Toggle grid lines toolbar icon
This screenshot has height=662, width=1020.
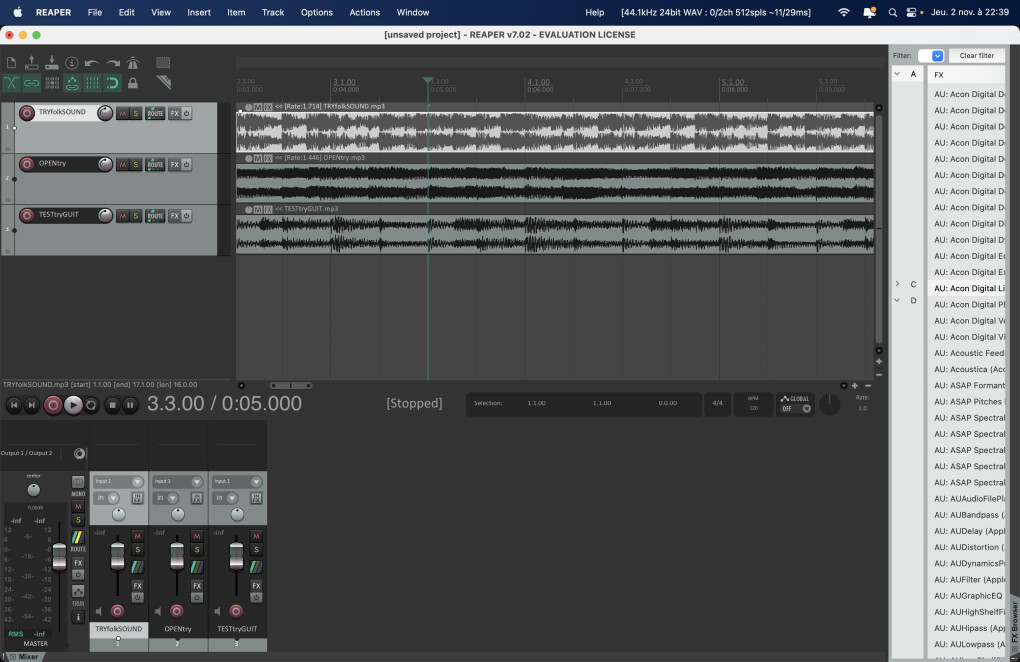(x=92, y=83)
